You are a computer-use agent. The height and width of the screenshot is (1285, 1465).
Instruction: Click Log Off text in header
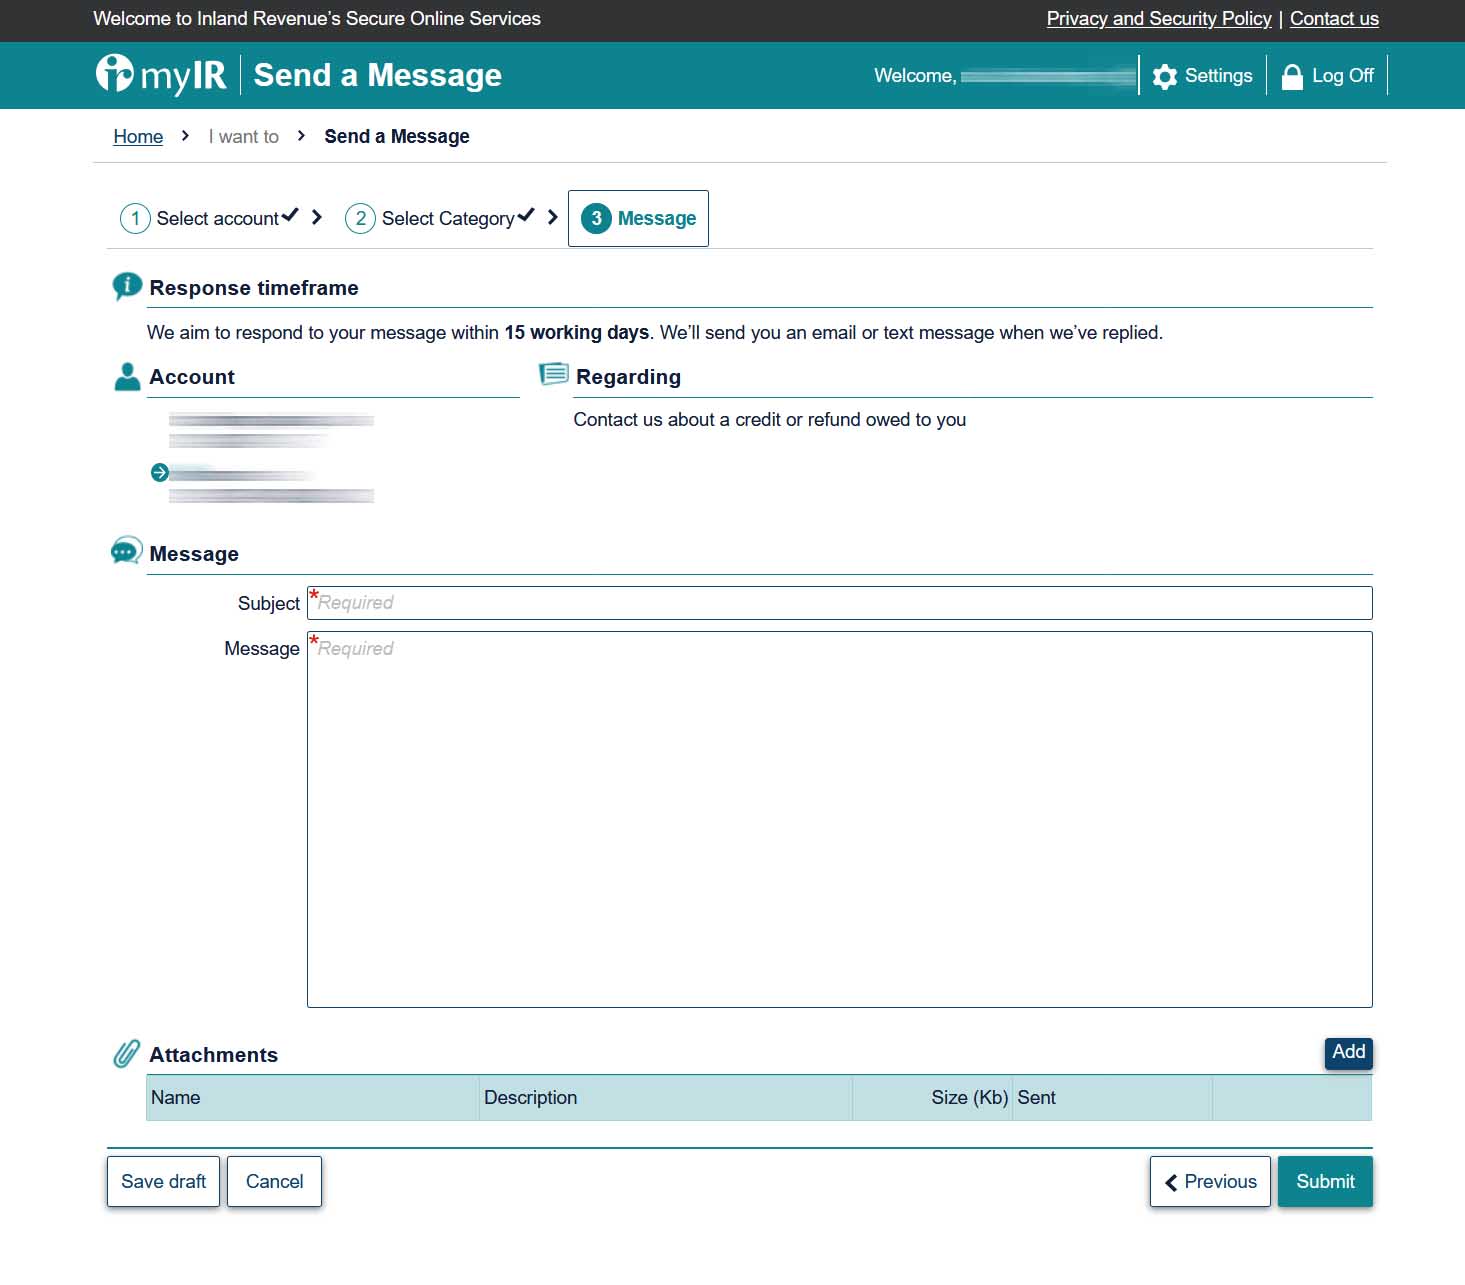click(1343, 76)
